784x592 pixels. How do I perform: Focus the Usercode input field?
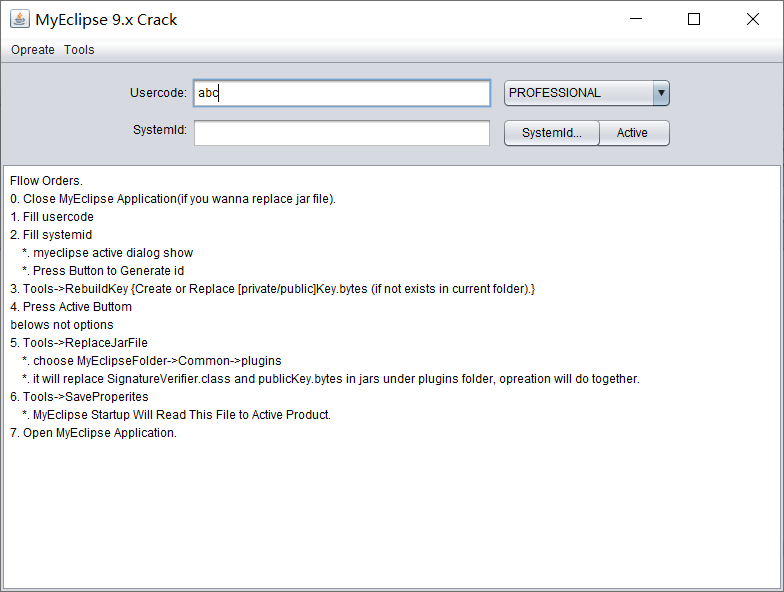pos(342,93)
